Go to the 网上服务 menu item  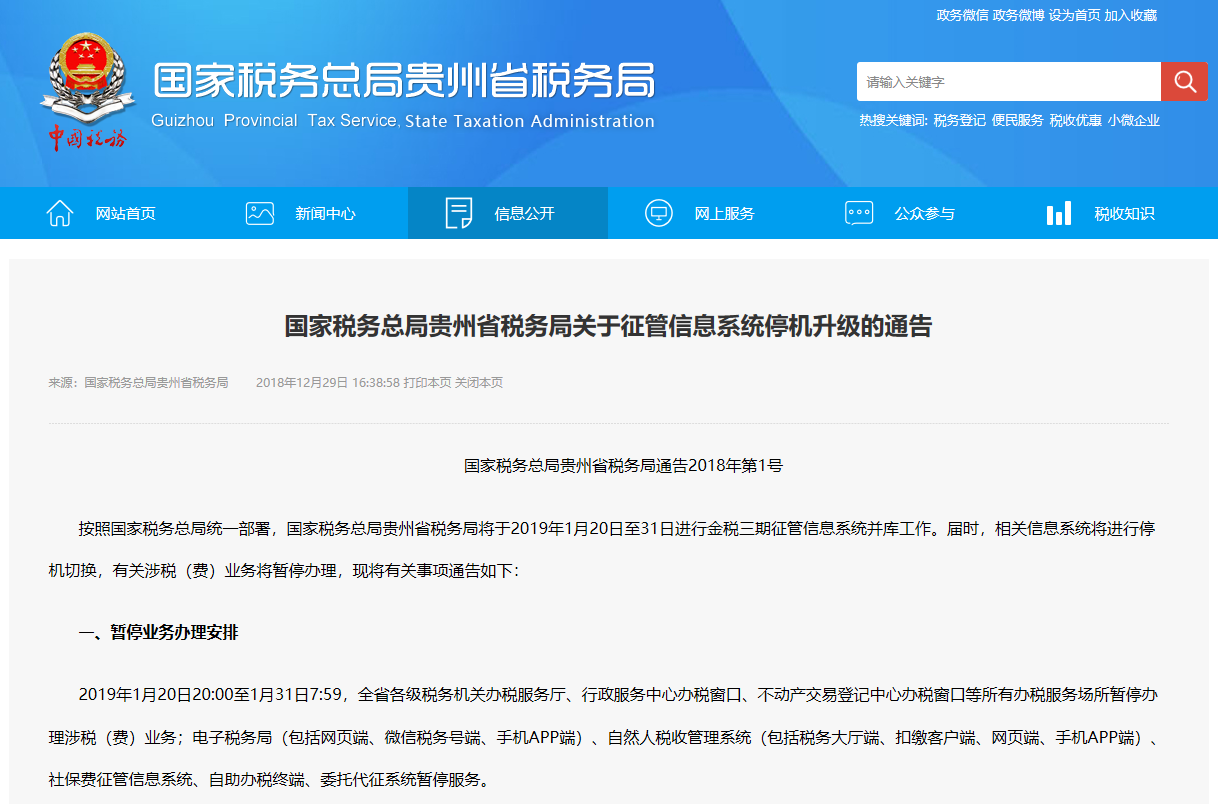(x=725, y=214)
